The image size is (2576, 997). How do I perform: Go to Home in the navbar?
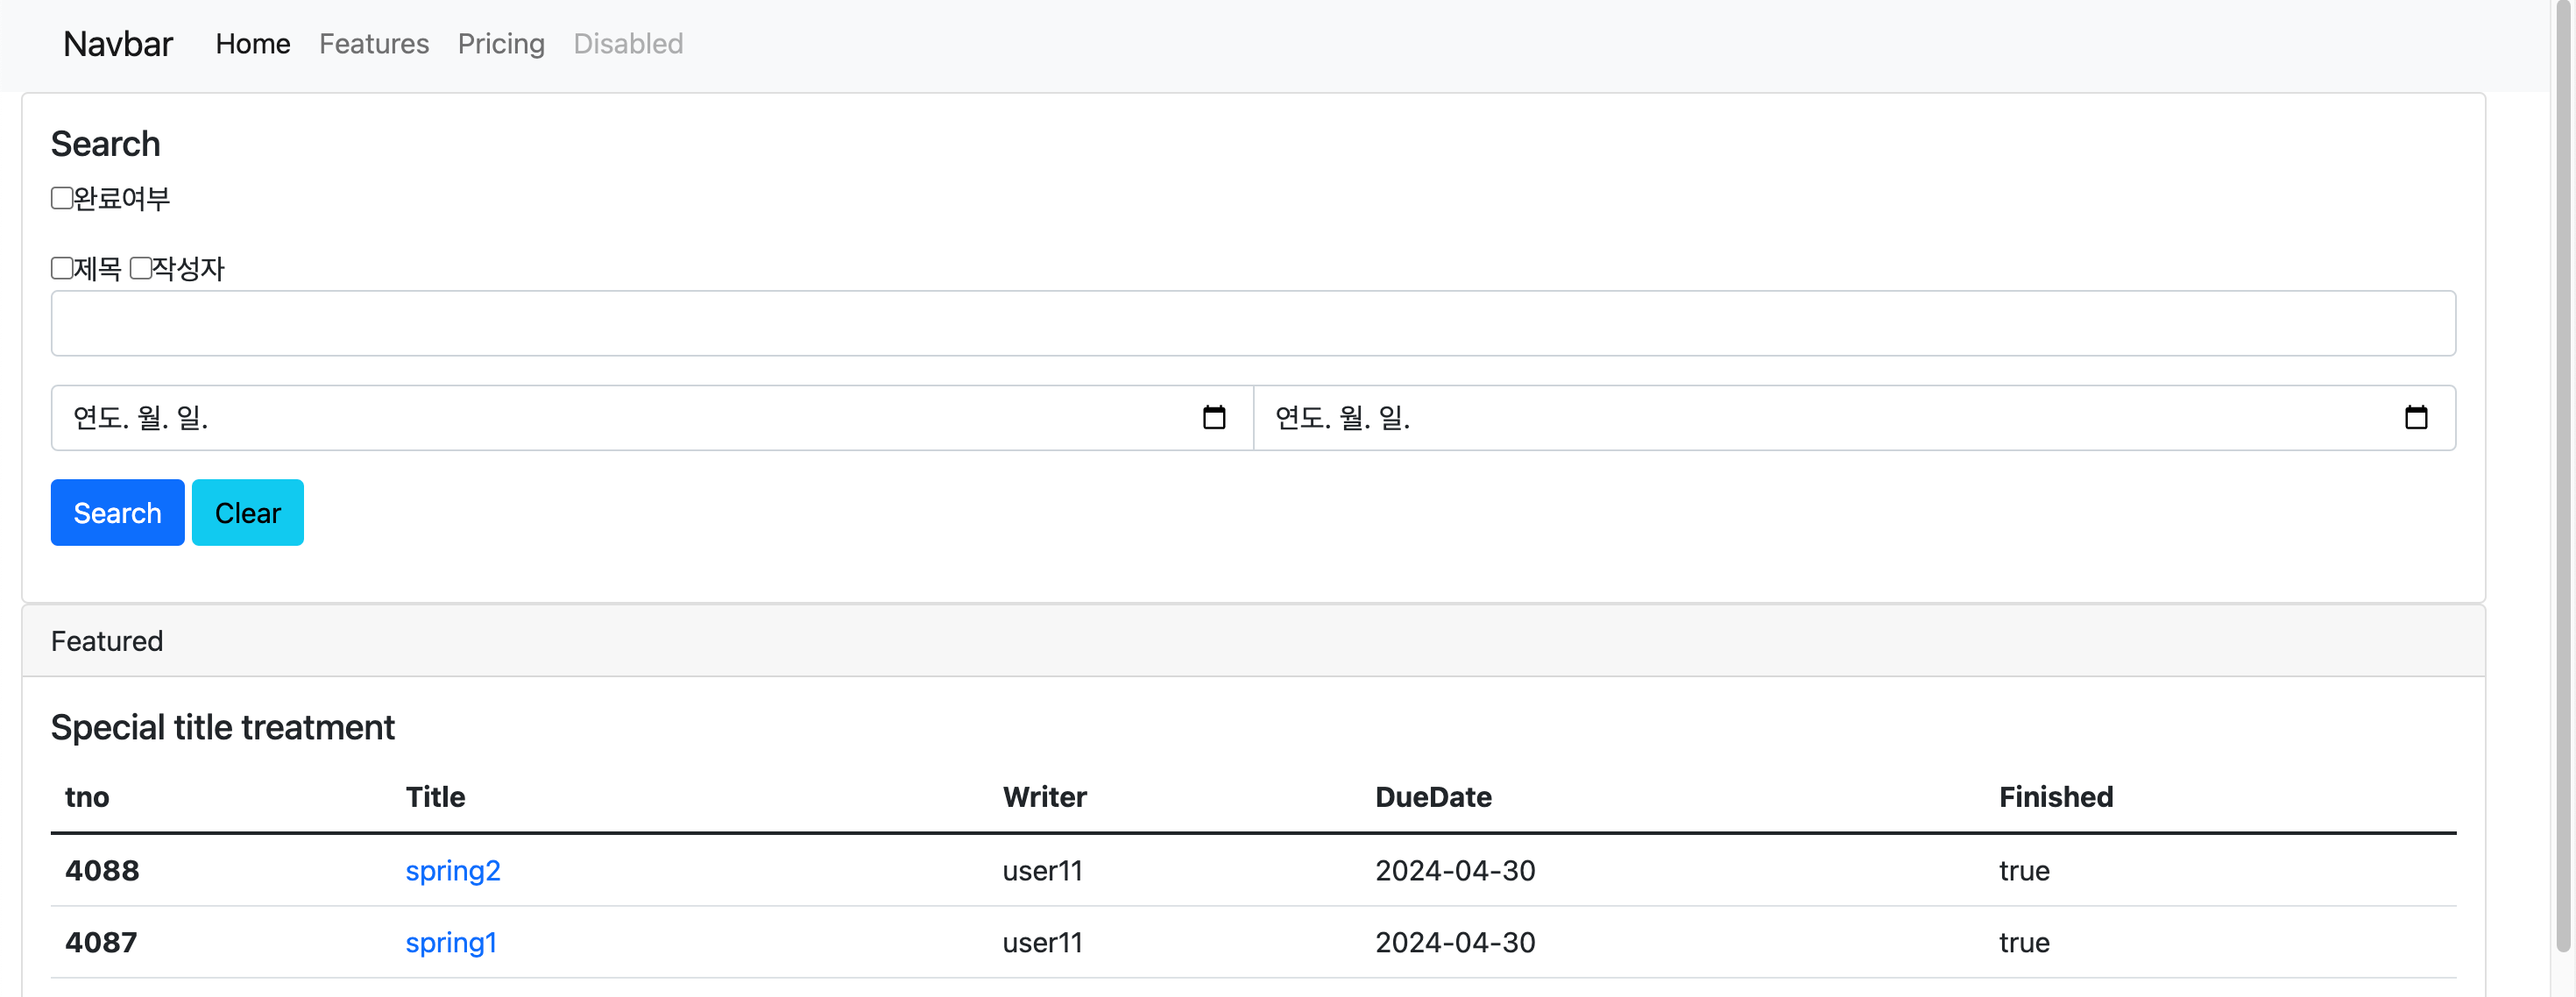coord(253,44)
